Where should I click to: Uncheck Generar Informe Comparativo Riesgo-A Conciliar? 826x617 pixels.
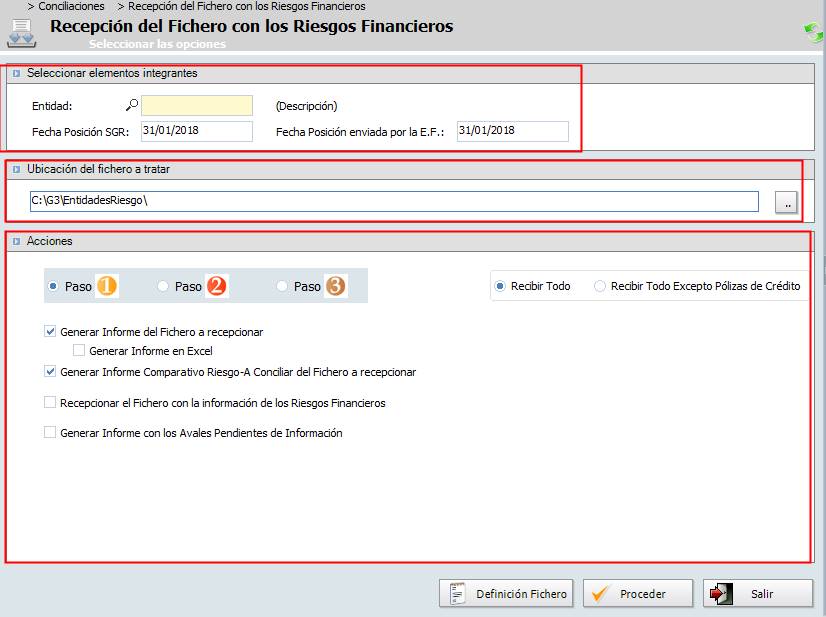coord(50,371)
